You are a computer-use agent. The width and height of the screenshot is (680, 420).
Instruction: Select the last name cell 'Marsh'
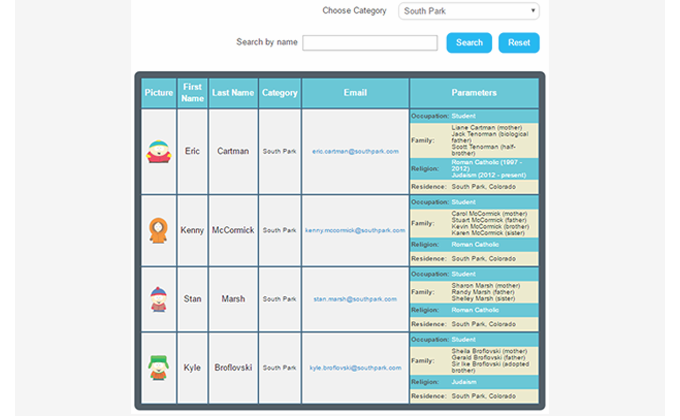tap(233, 299)
